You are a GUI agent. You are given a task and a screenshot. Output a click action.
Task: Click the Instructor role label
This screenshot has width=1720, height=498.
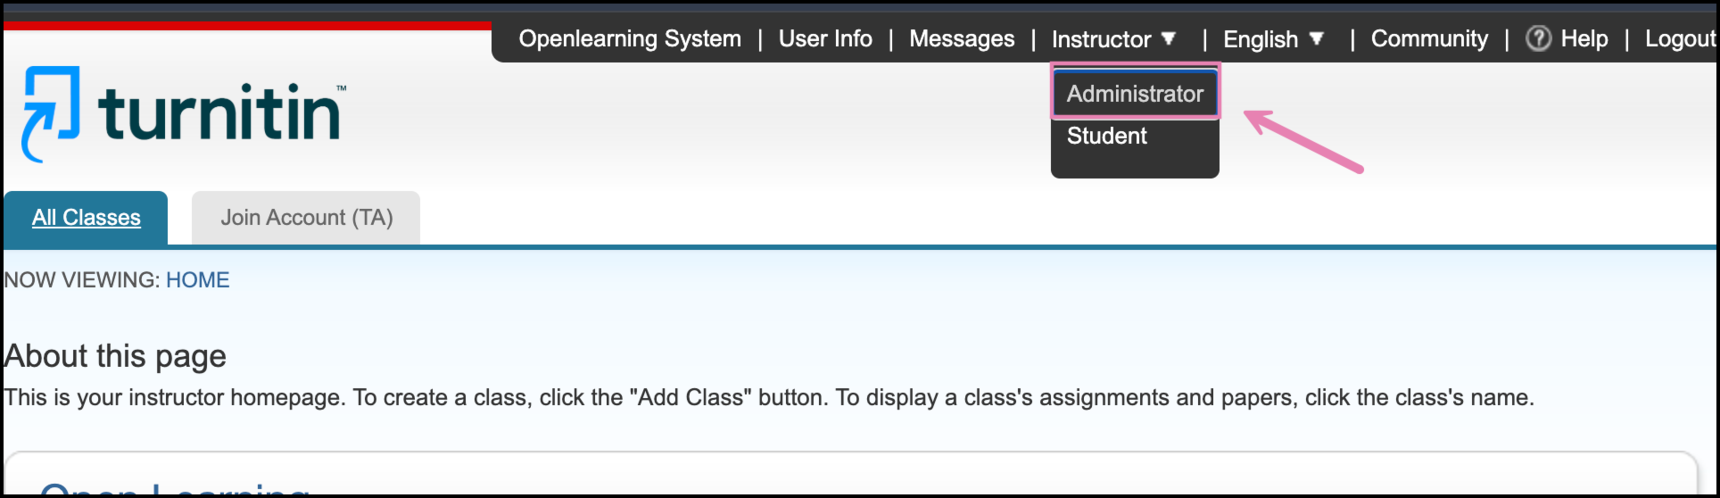click(x=1101, y=39)
